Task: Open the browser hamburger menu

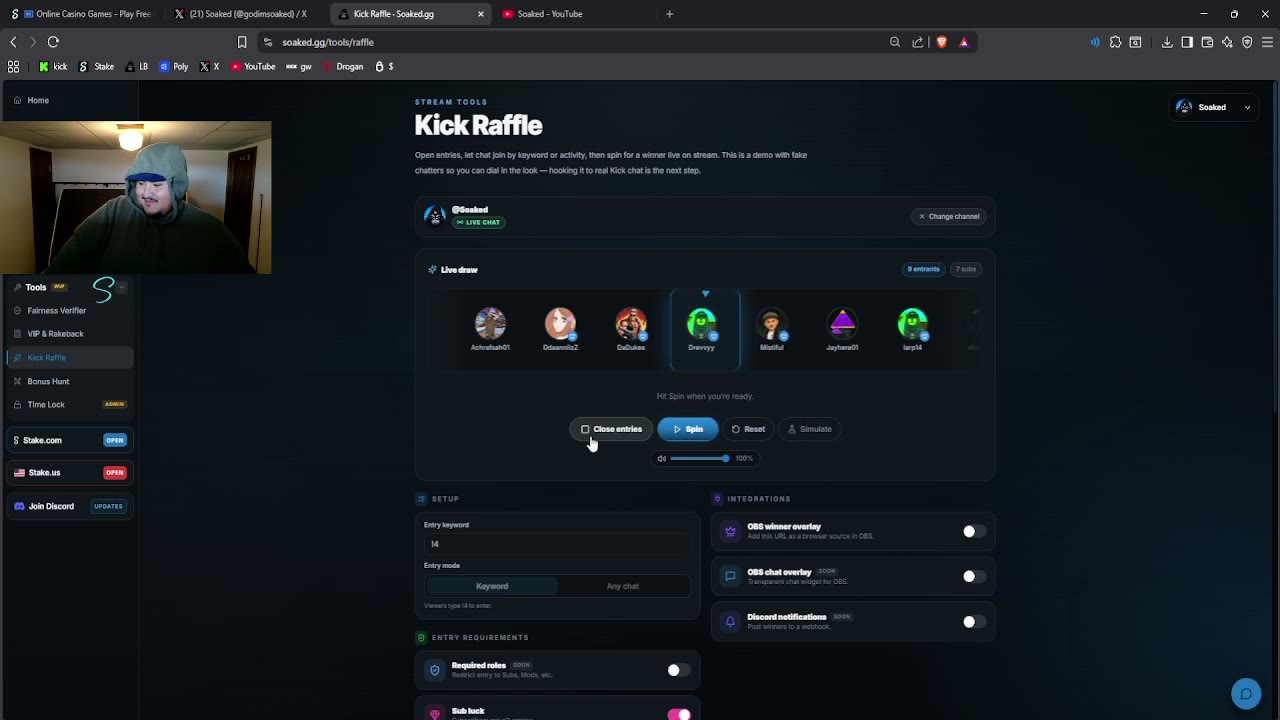Action: click(1267, 42)
